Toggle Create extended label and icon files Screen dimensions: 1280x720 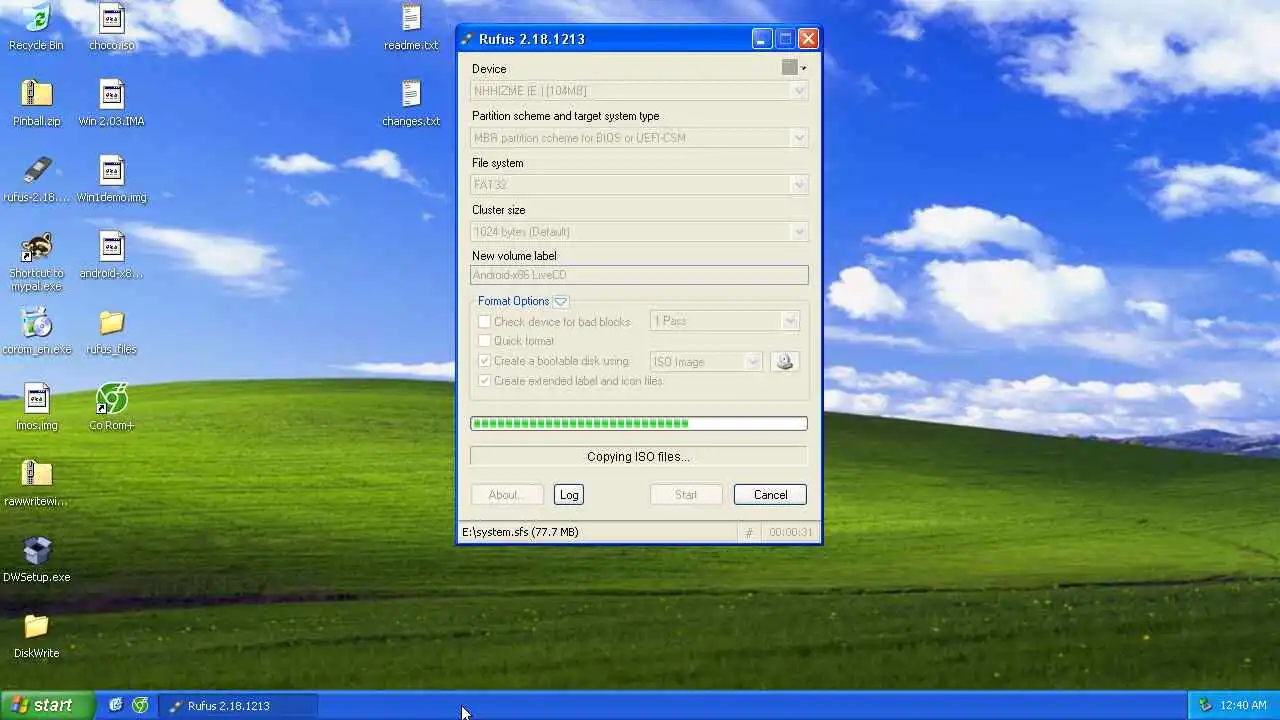pos(484,381)
